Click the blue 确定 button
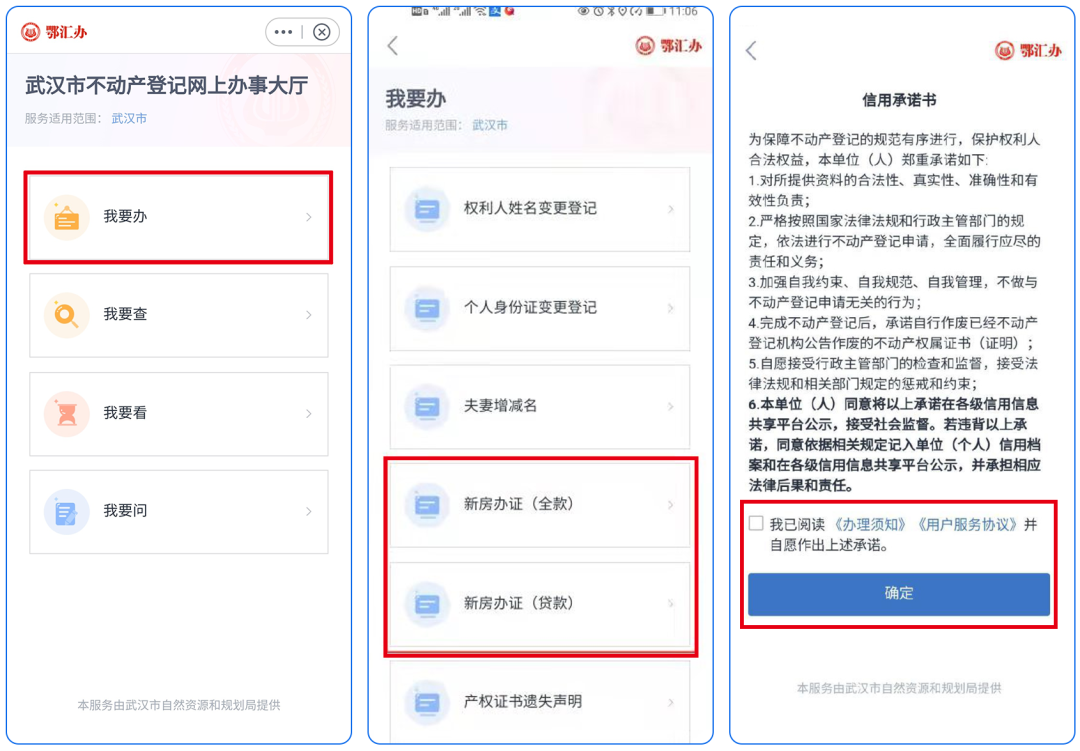Viewport: 1080px width, 751px height. (899, 594)
